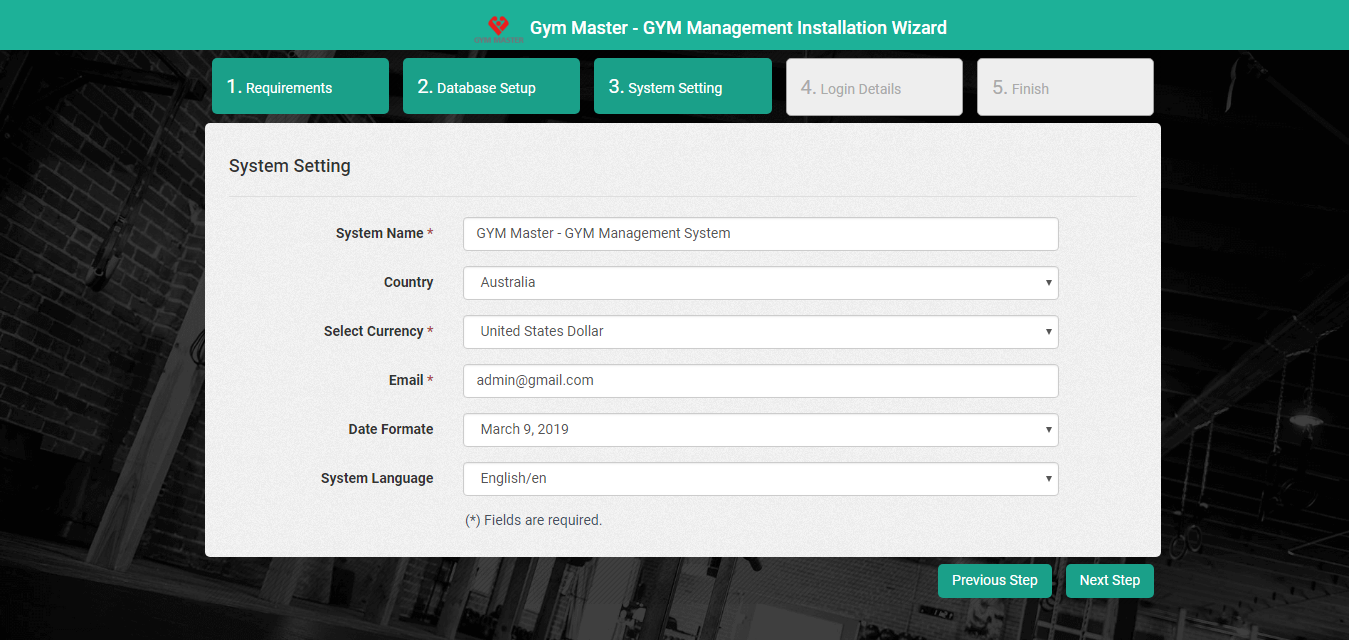
Task: Click the language dropdown arrow
Action: point(1048,479)
